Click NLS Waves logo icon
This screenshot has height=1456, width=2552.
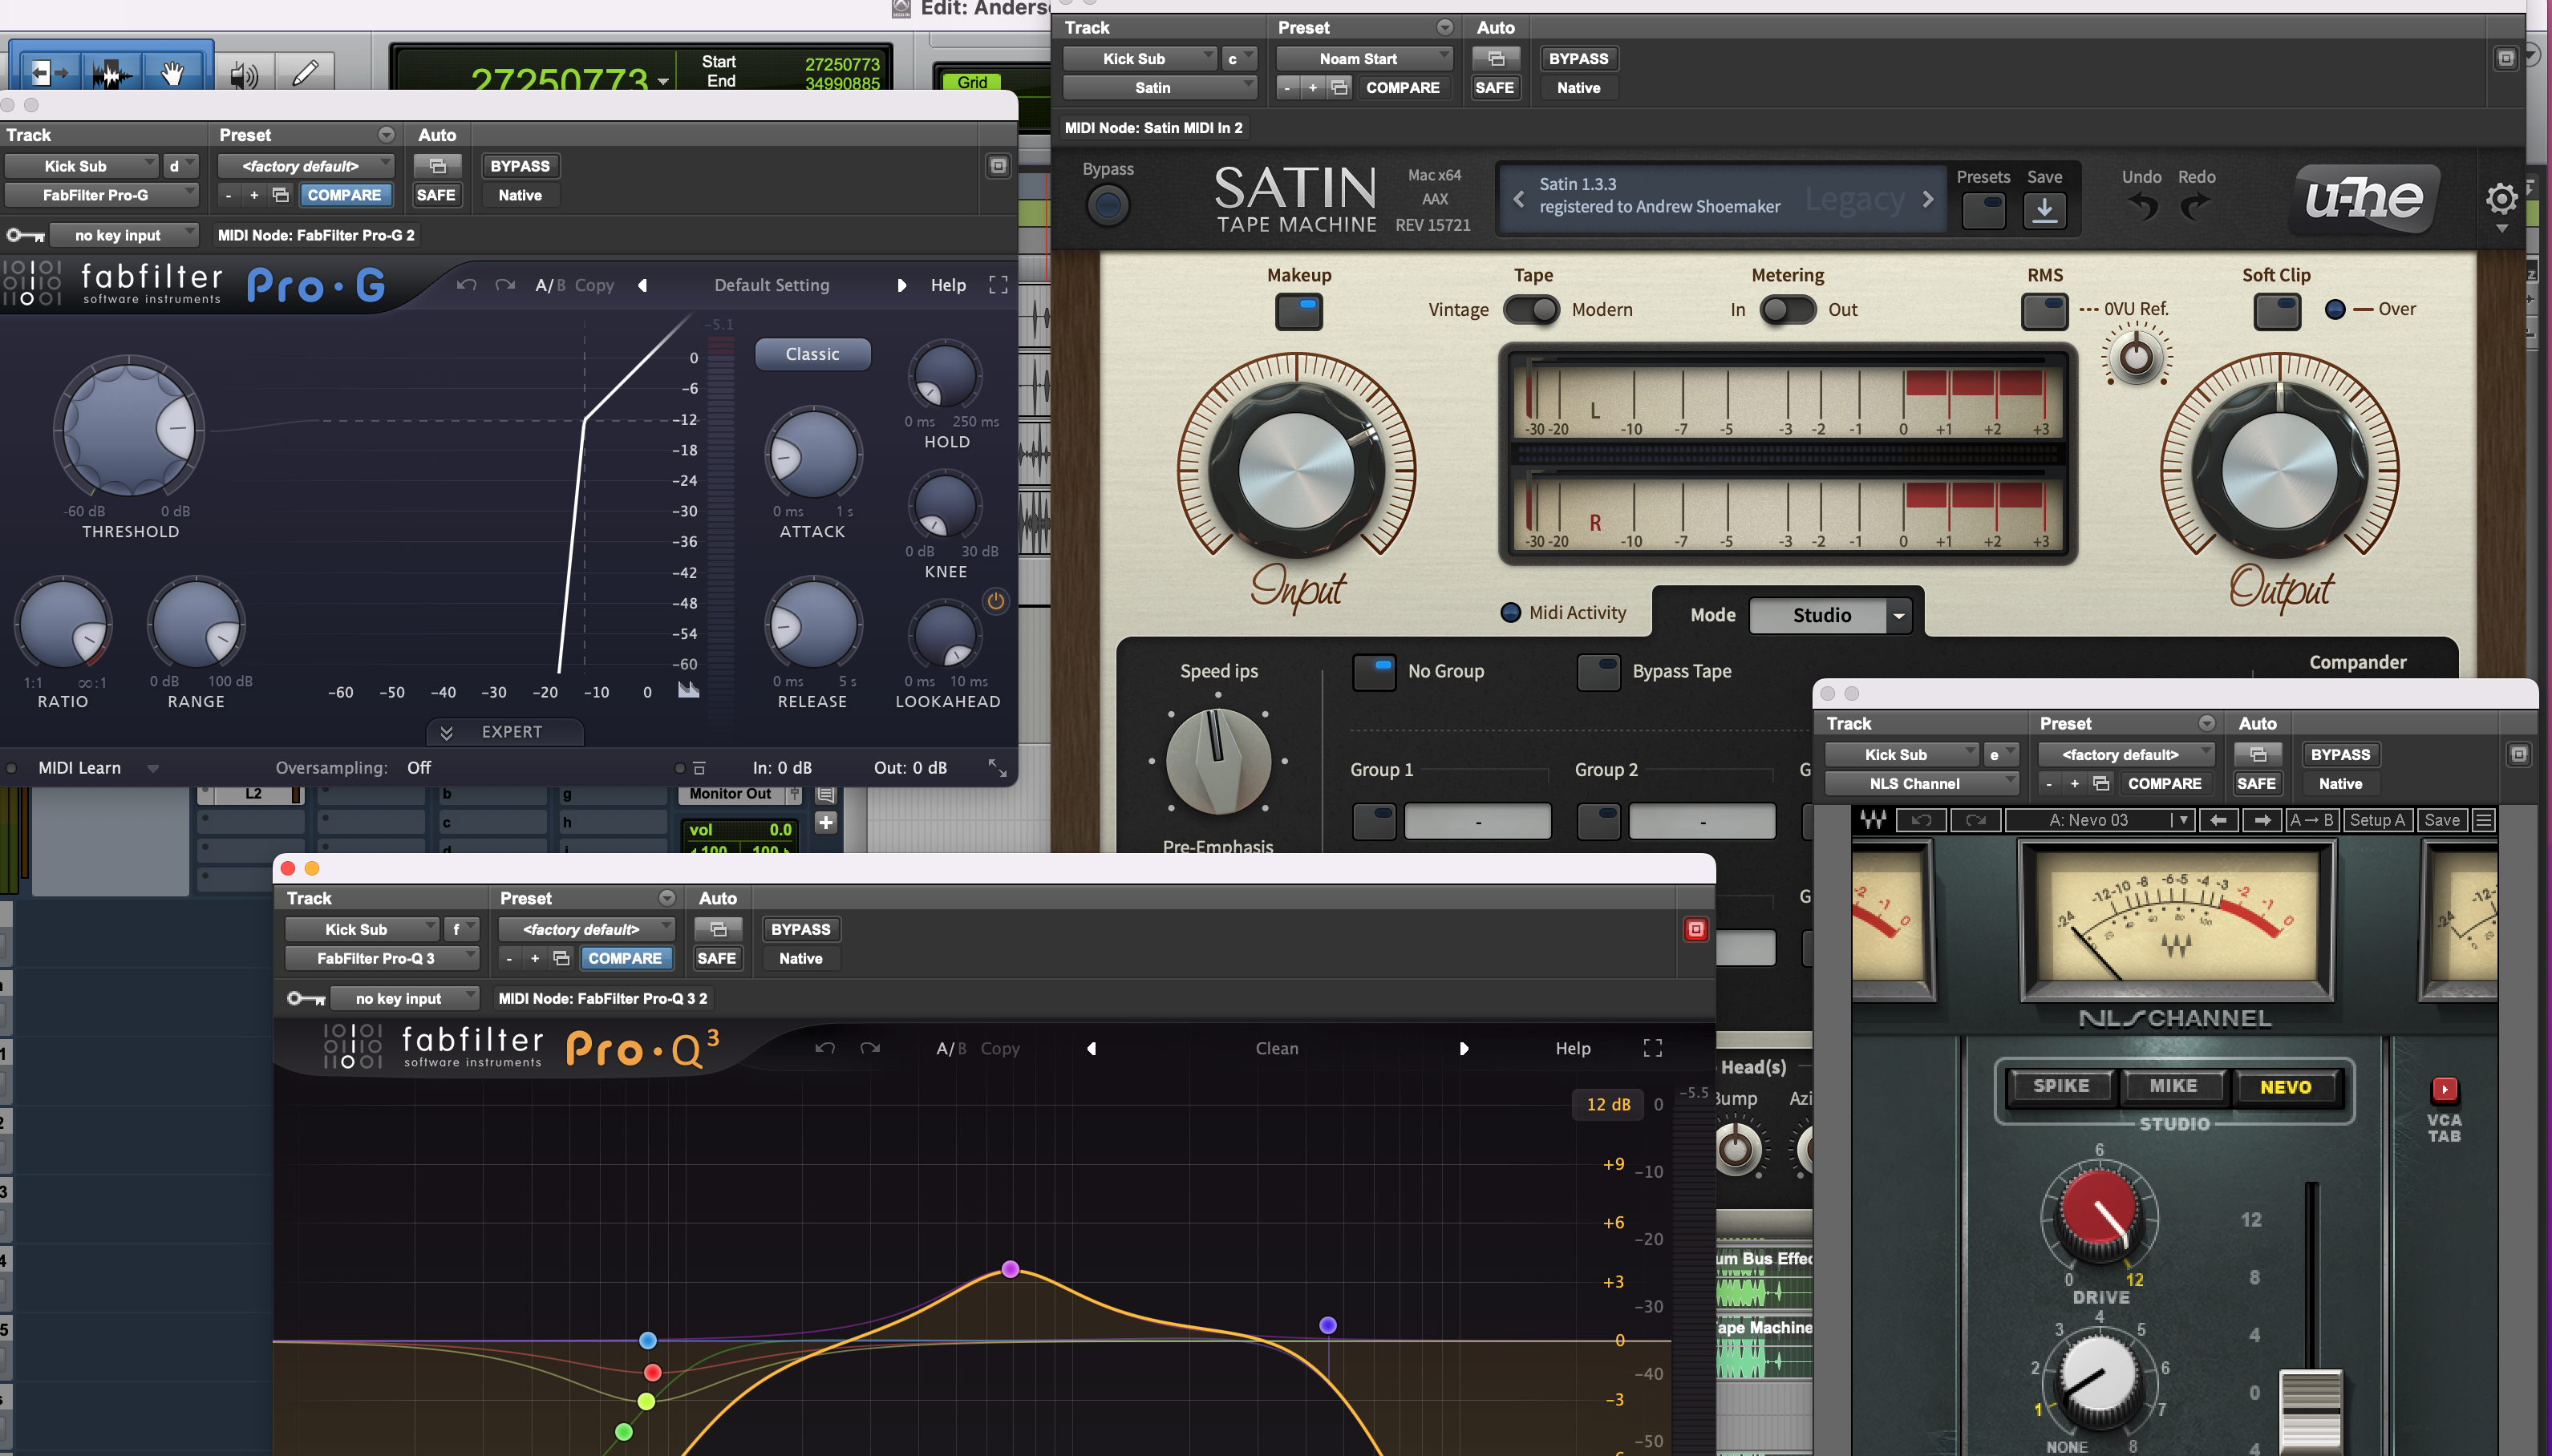[x=1873, y=820]
